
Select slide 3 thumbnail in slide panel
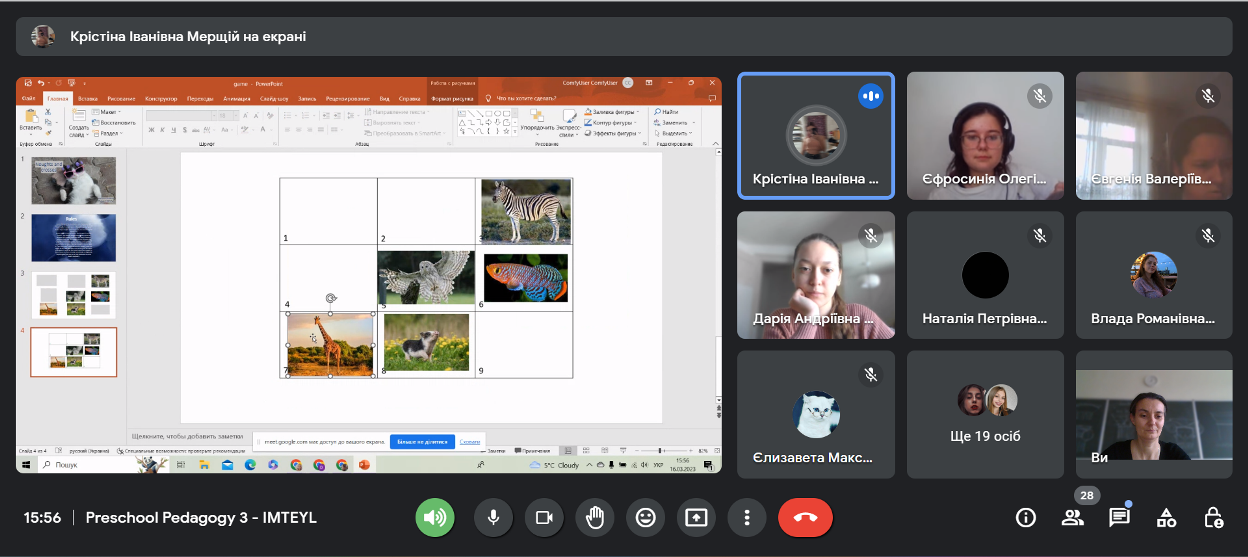[x=74, y=295]
